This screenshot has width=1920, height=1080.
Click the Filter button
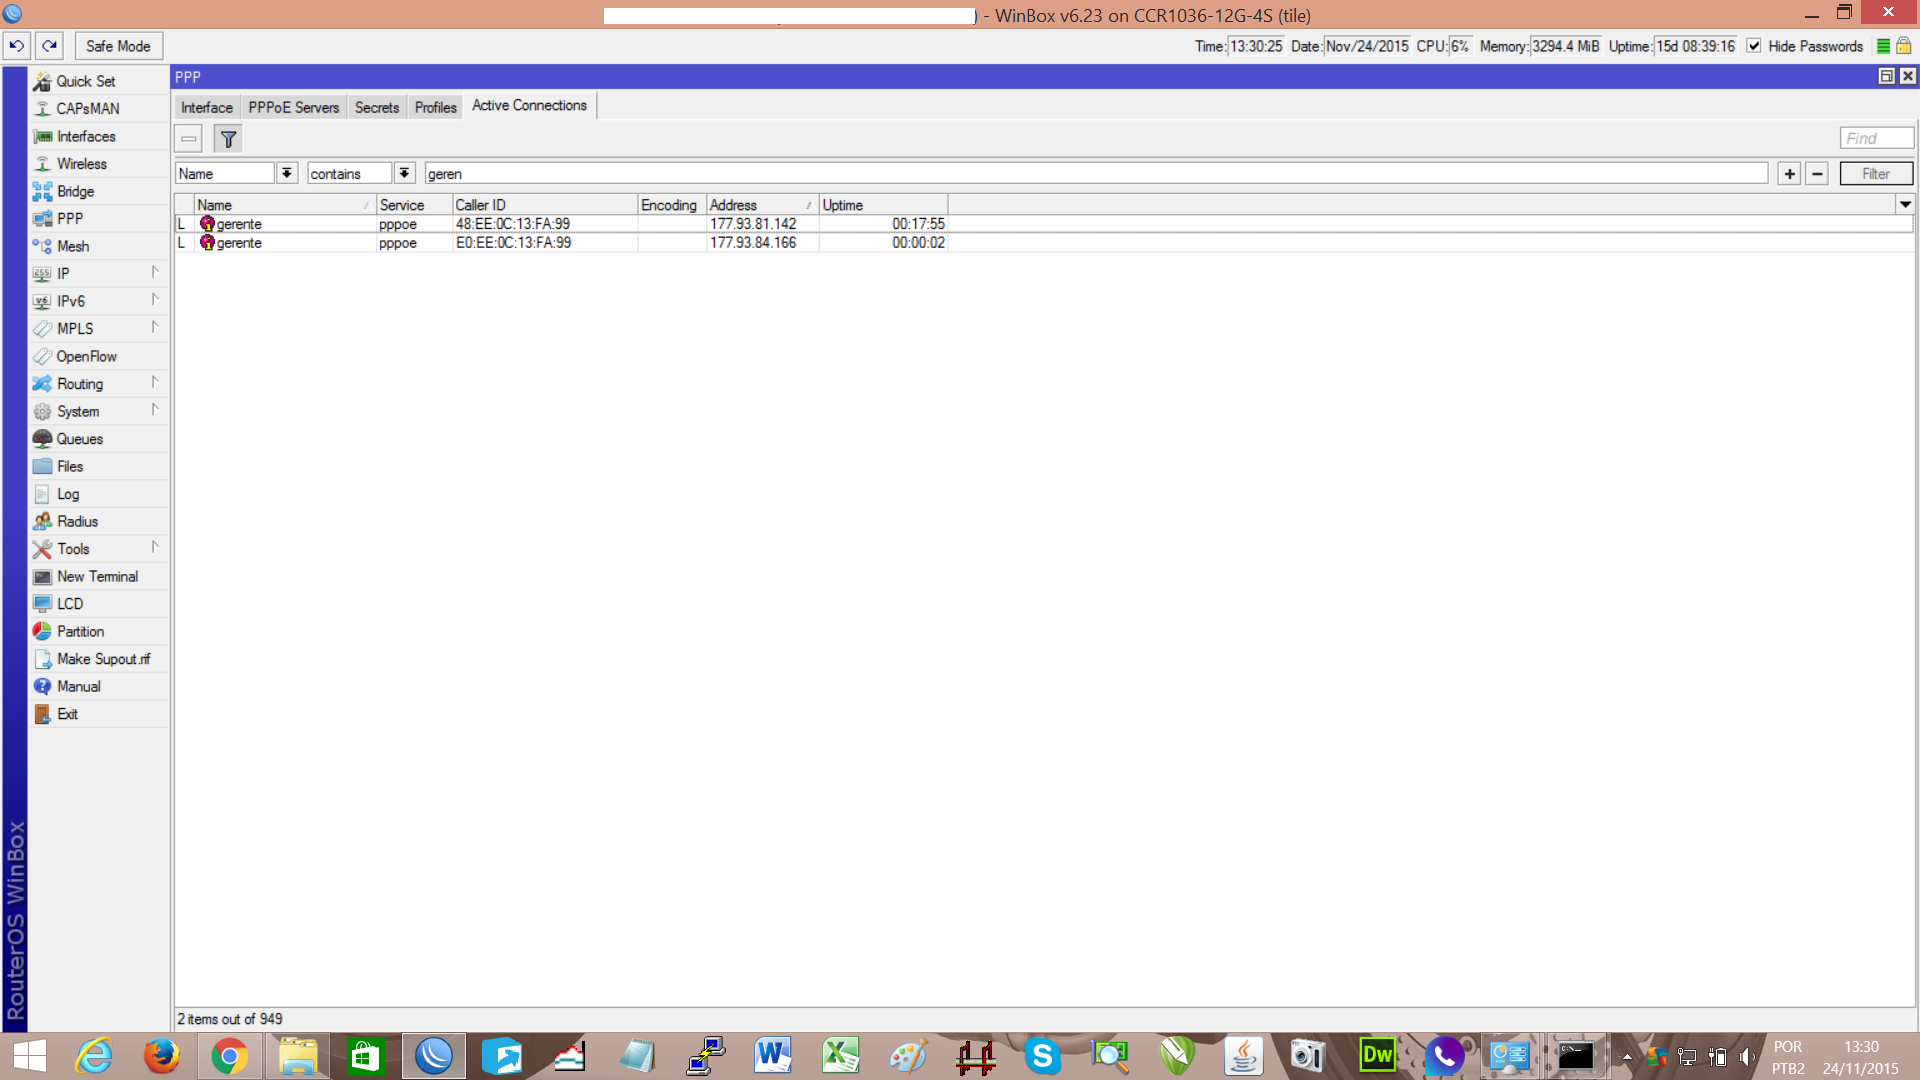(x=1875, y=173)
